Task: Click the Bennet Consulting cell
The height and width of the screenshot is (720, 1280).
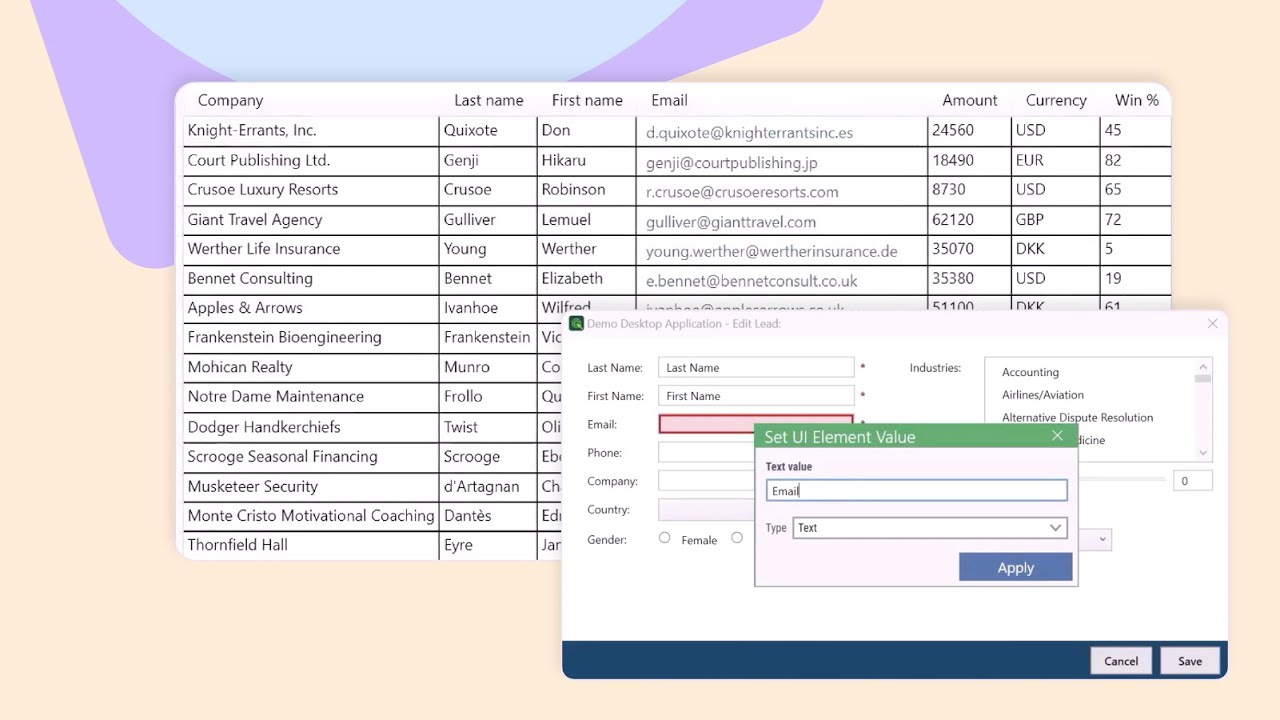Action: click(x=311, y=279)
